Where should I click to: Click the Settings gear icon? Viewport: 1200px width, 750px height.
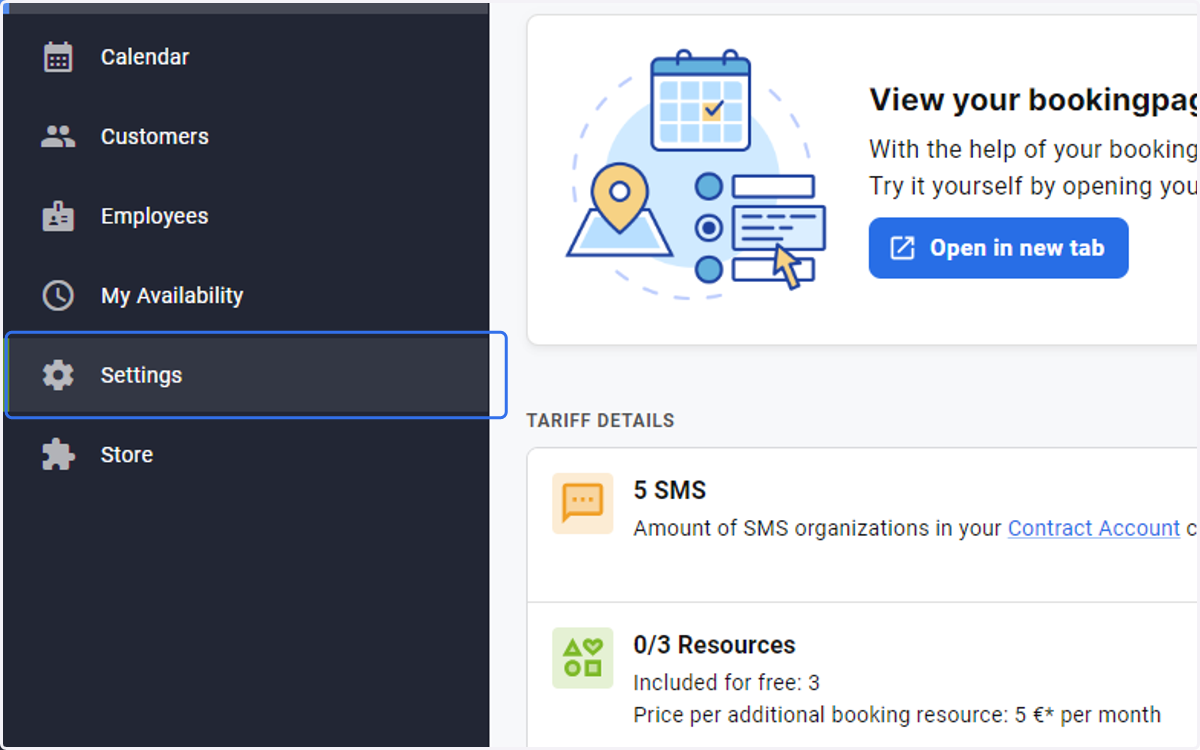[58, 375]
